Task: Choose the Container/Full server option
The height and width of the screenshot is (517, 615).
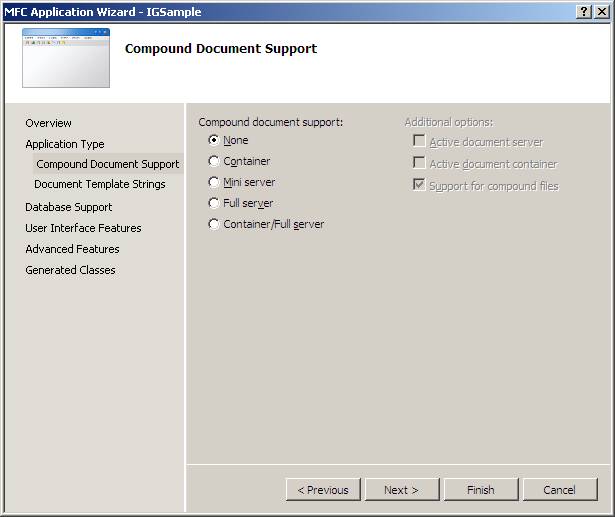Action: pos(214,224)
